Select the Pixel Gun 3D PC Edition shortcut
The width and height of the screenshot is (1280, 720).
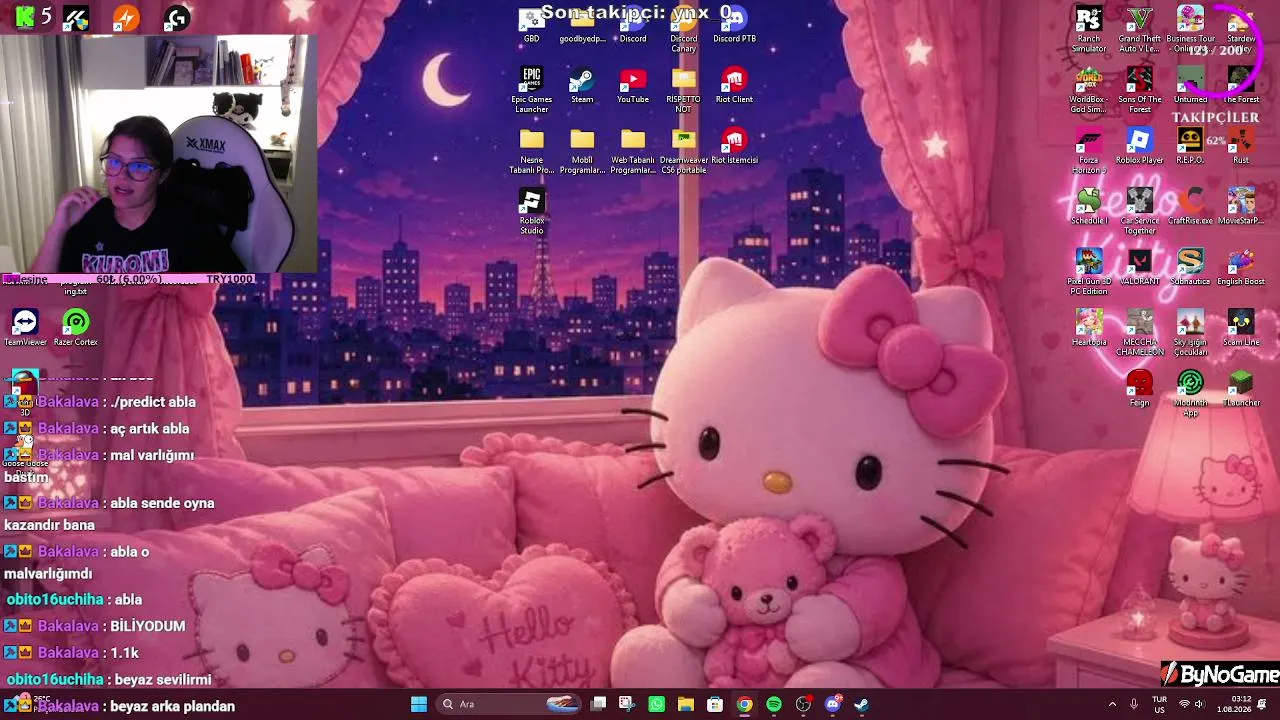tap(1089, 273)
